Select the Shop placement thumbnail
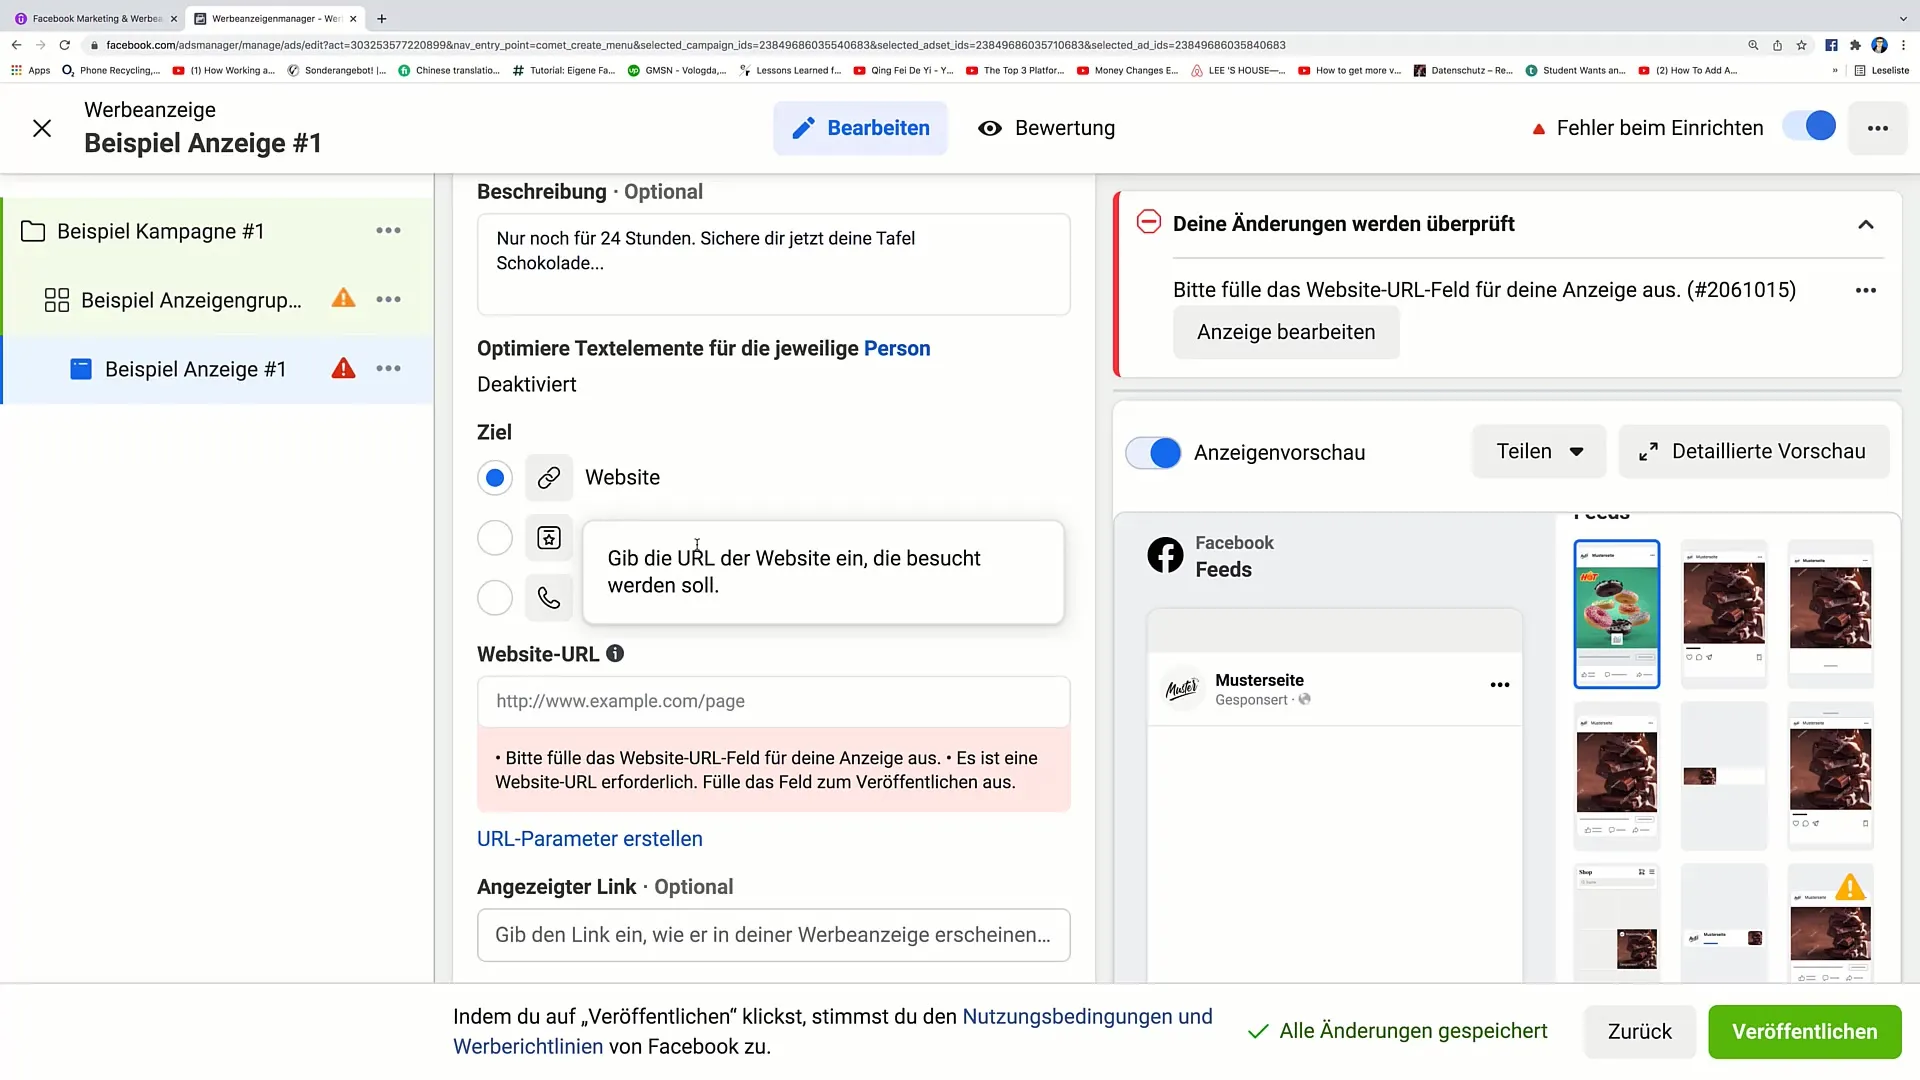 [1617, 925]
